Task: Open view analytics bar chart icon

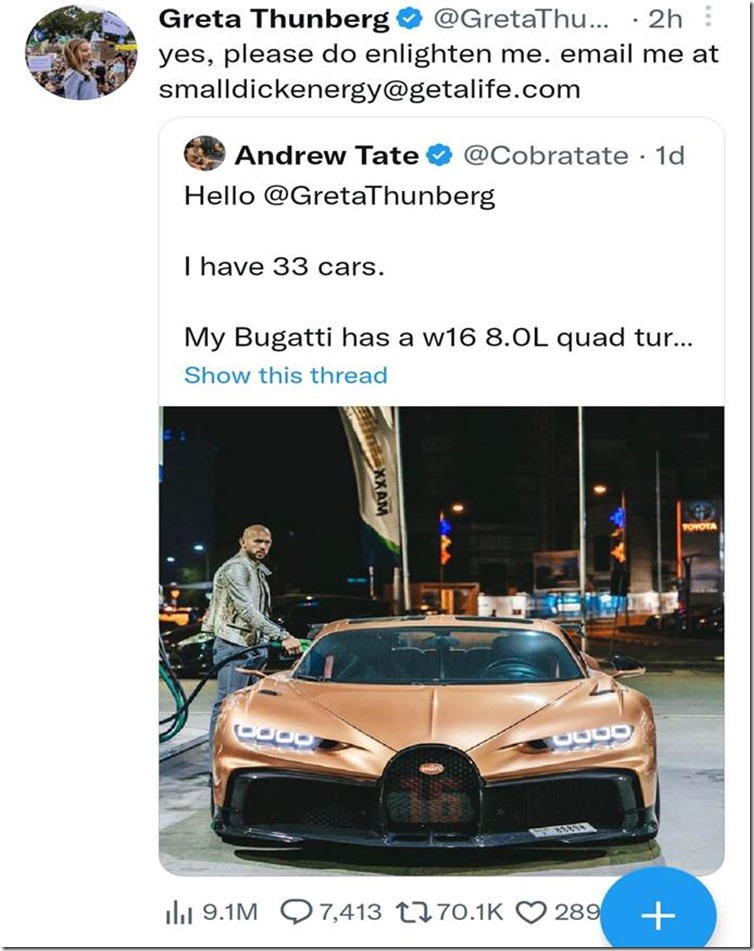Action: tap(176, 911)
